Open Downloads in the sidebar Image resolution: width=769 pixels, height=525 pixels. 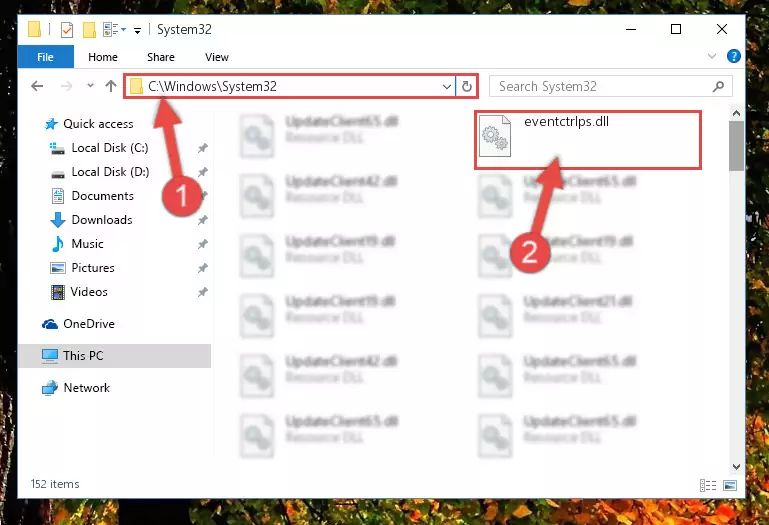[102, 220]
